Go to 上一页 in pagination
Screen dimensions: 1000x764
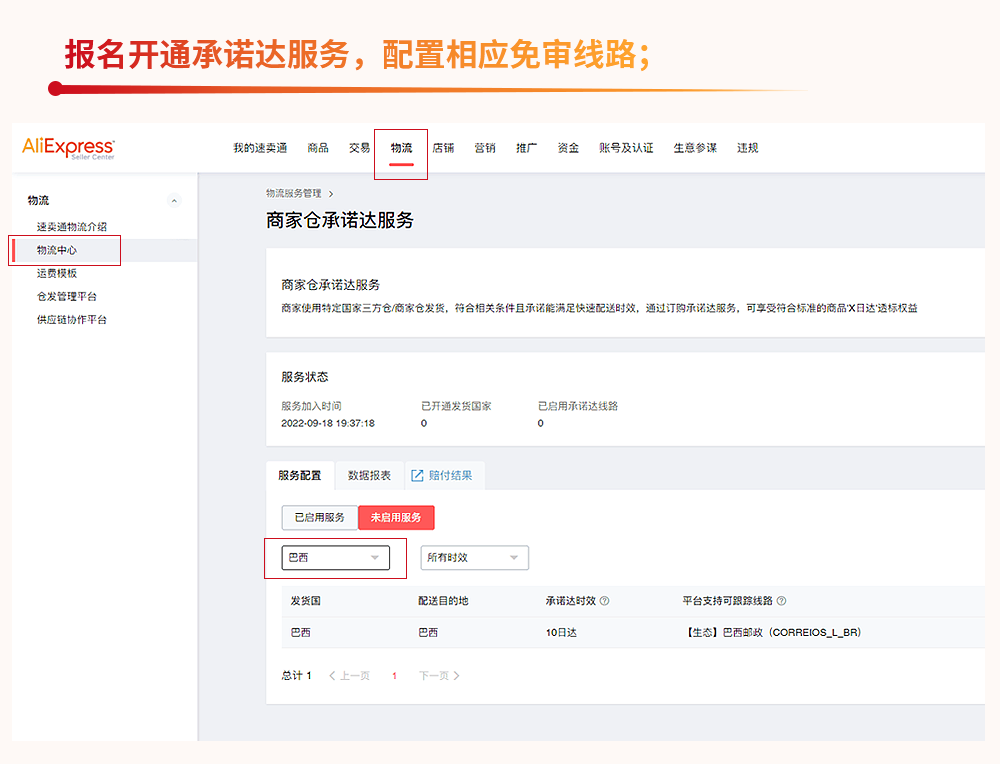349,676
